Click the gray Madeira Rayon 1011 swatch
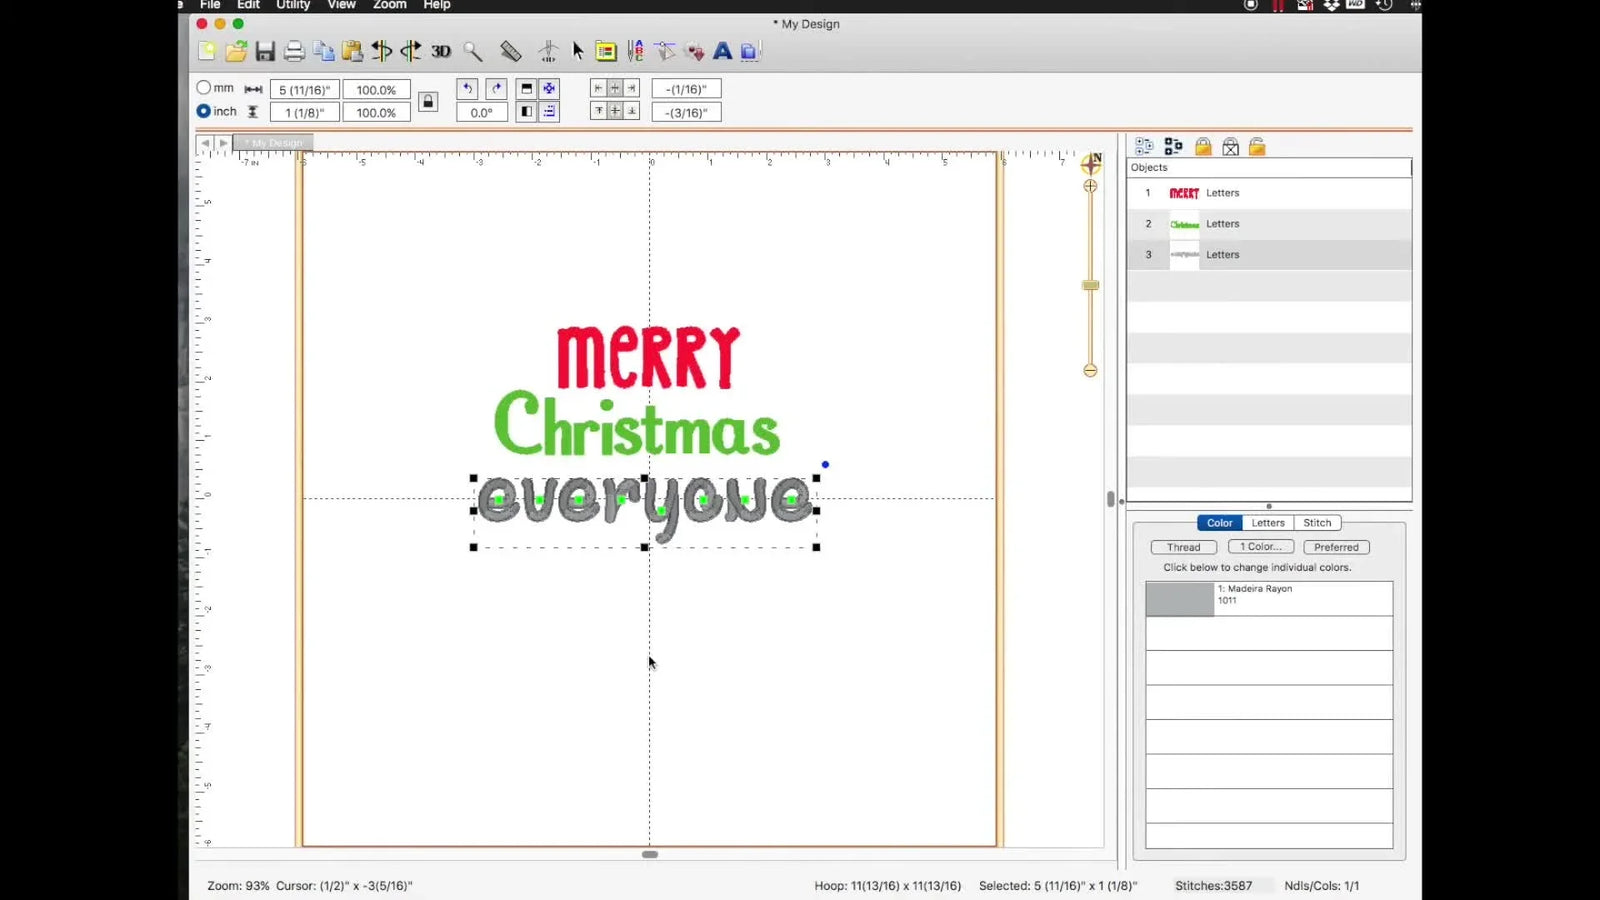This screenshot has width=1600, height=900. (1180, 599)
